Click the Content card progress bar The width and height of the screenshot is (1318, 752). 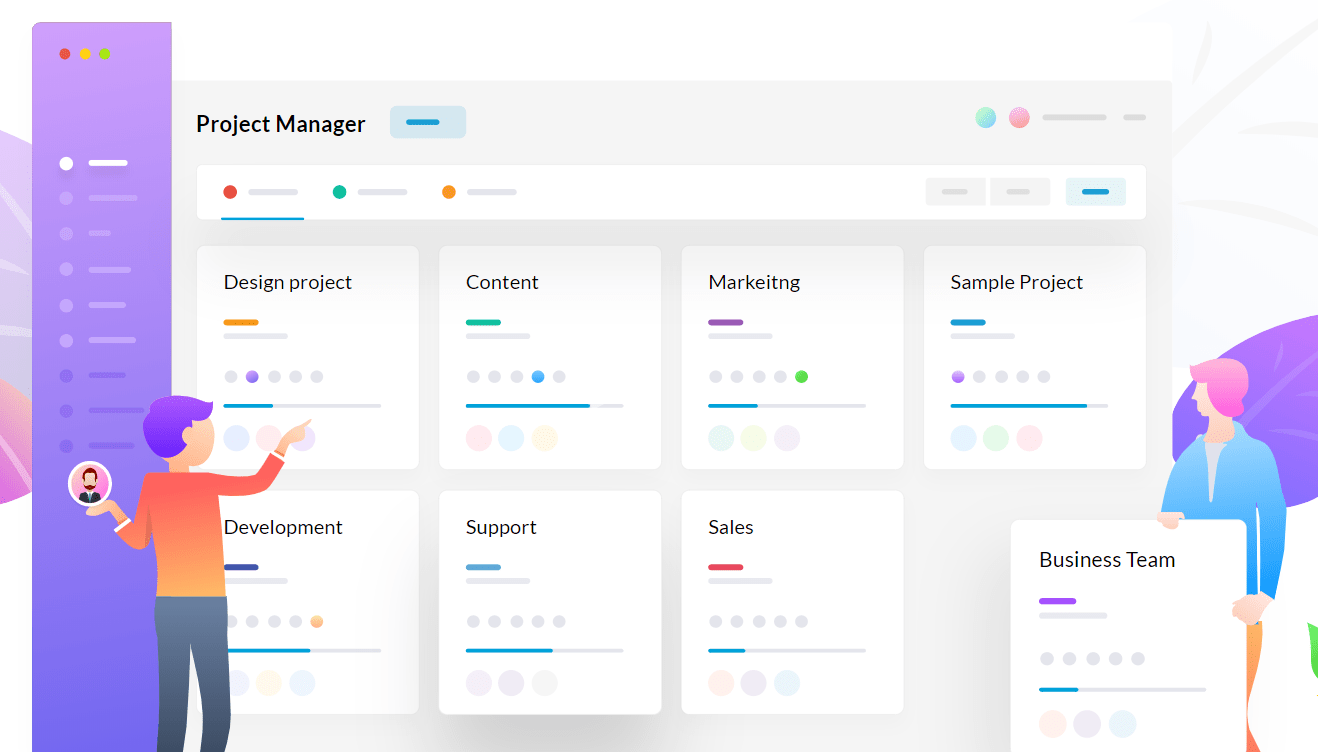544,405
